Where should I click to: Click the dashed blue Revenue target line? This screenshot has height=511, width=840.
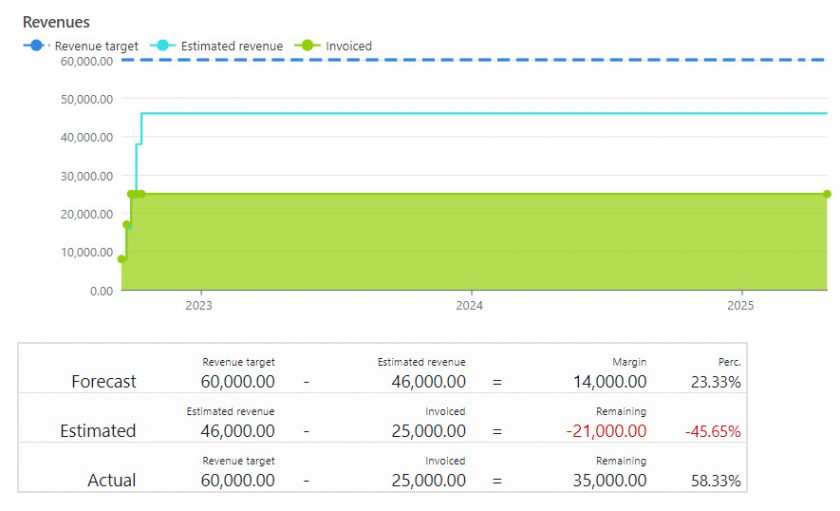coord(480,60)
